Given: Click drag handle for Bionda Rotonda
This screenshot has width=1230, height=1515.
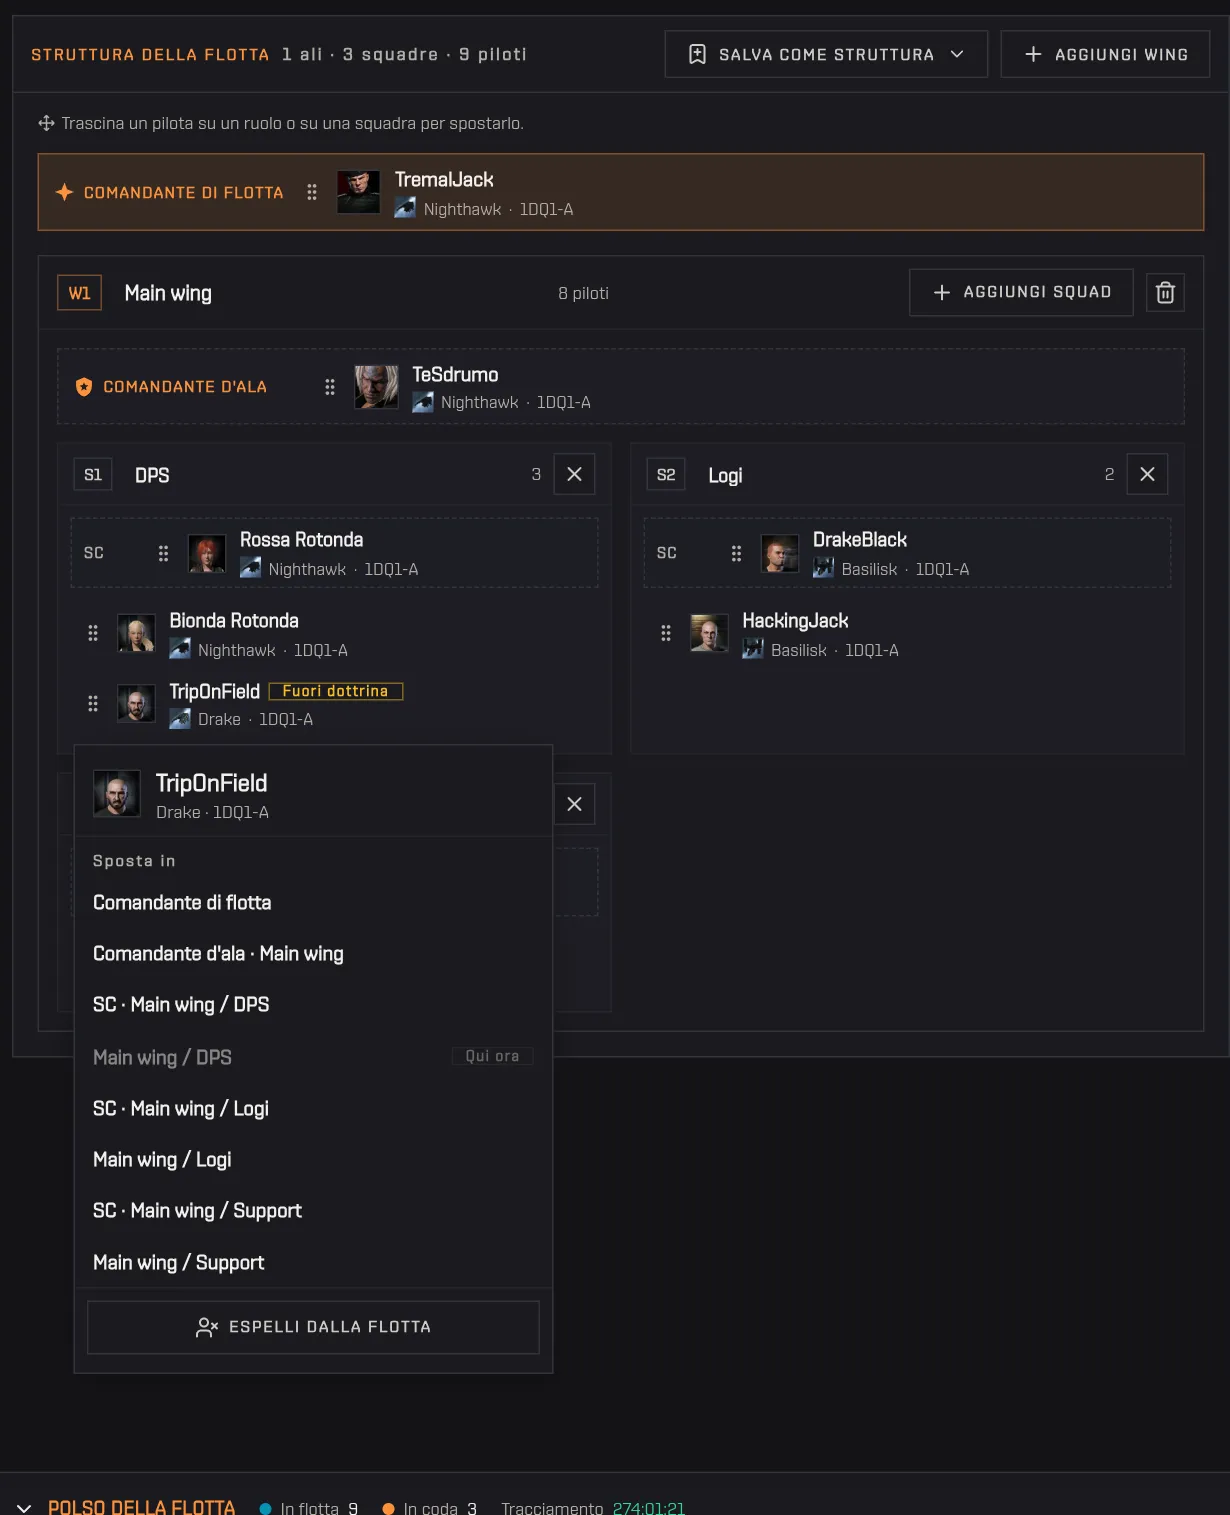Looking at the screenshot, I should tap(93, 633).
